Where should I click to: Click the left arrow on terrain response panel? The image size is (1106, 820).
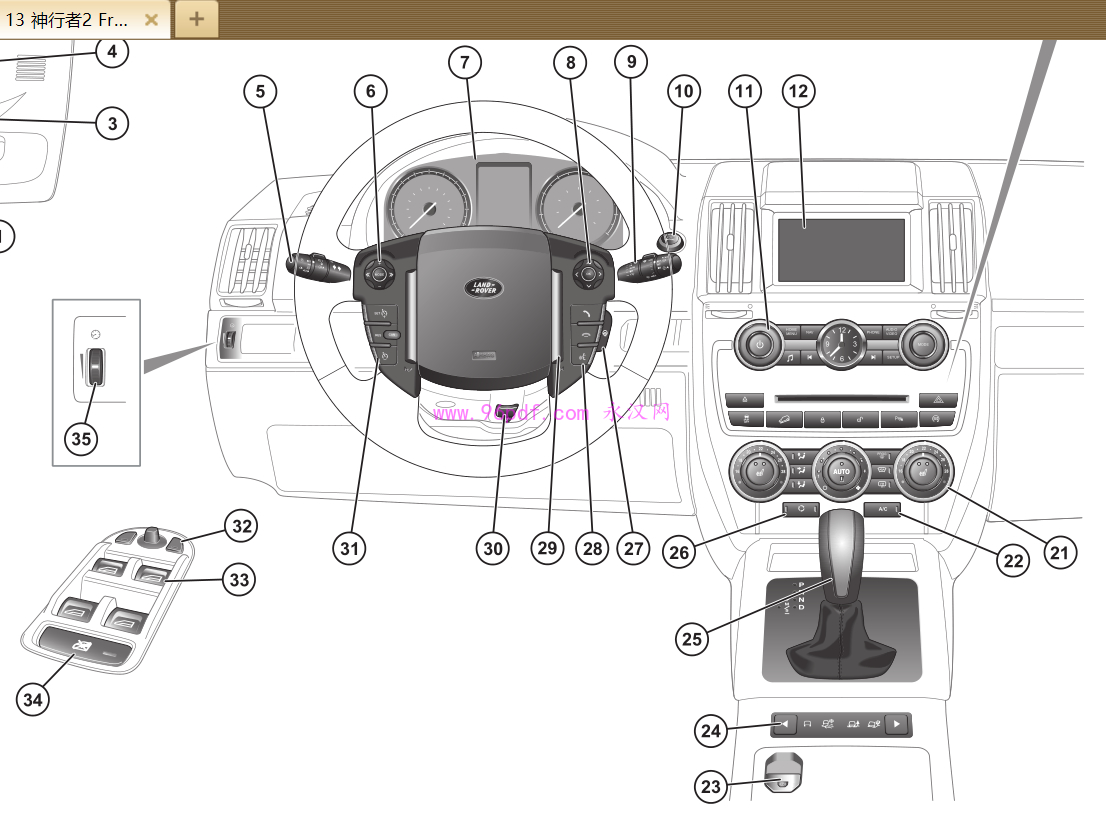point(785,724)
